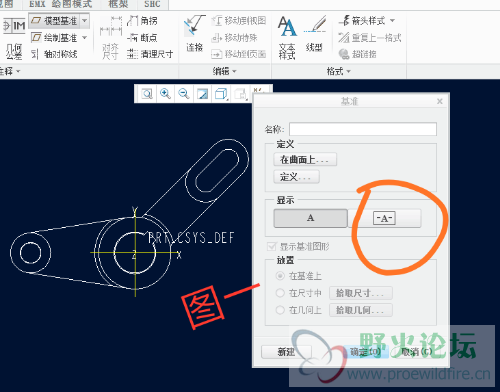Click the 名称 name input field
The width and height of the screenshot is (500, 392).
(363, 129)
